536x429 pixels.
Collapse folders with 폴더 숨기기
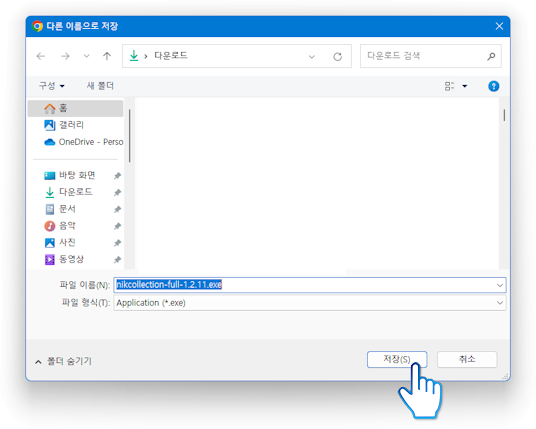point(63,361)
